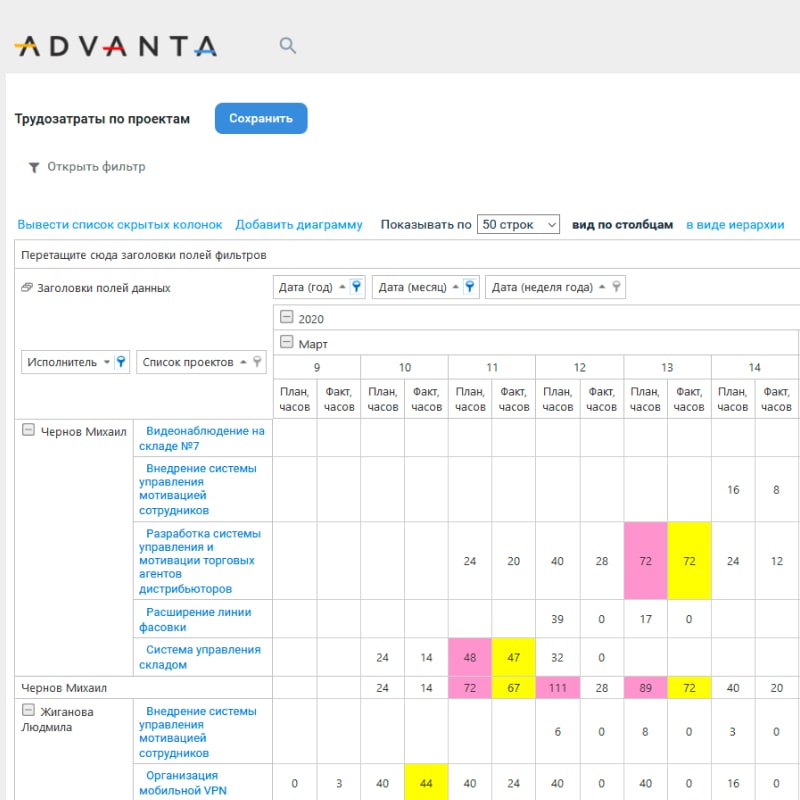Collapse the 2020 year group
Screen dimensions: 800x800
point(287,318)
